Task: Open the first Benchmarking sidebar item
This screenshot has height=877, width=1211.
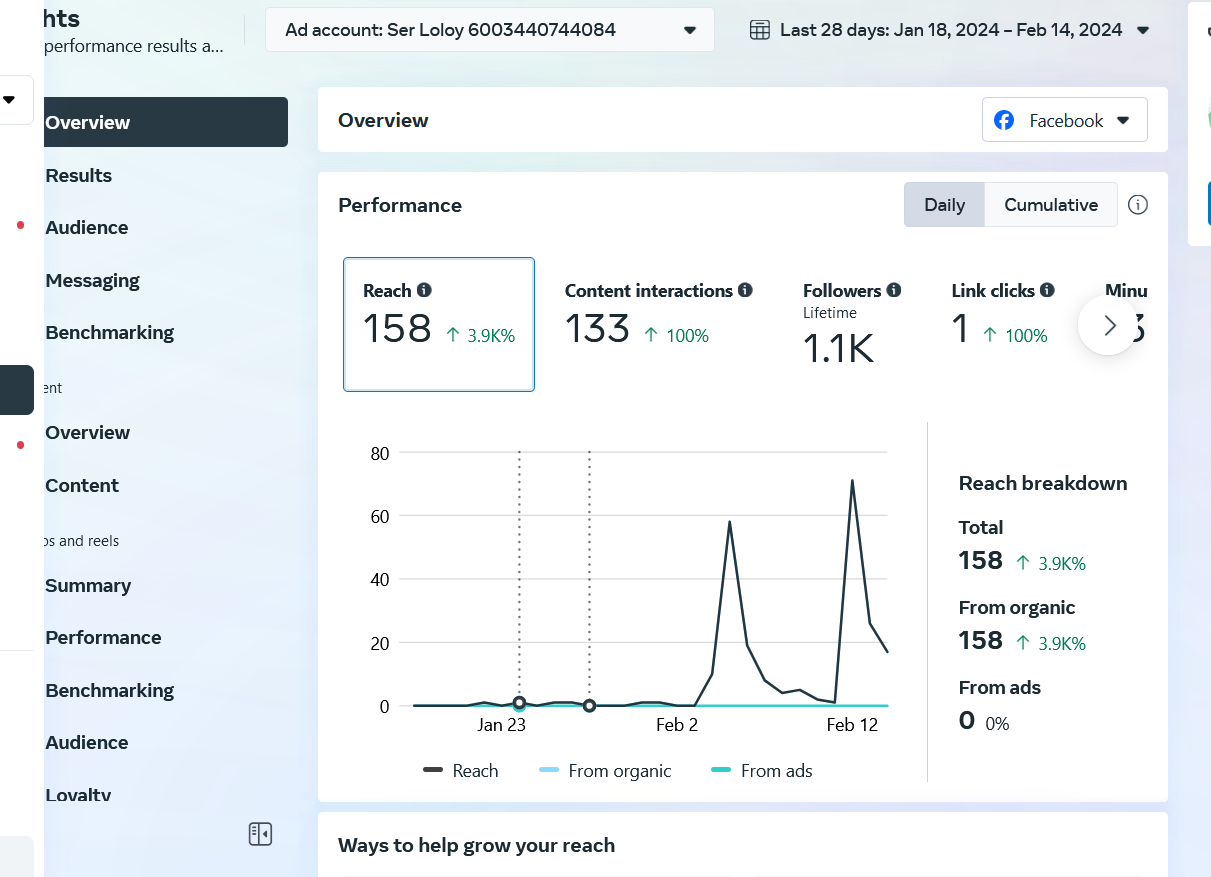Action: tap(109, 332)
